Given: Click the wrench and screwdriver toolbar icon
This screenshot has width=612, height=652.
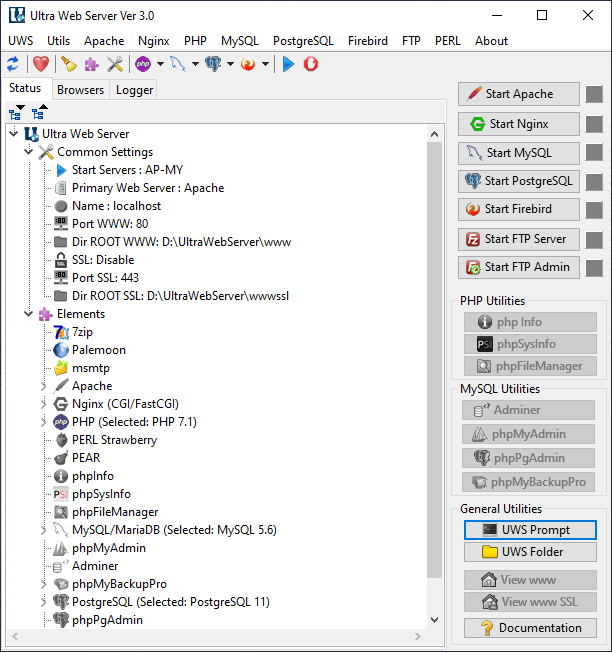Looking at the screenshot, I should click(x=115, y=64).
